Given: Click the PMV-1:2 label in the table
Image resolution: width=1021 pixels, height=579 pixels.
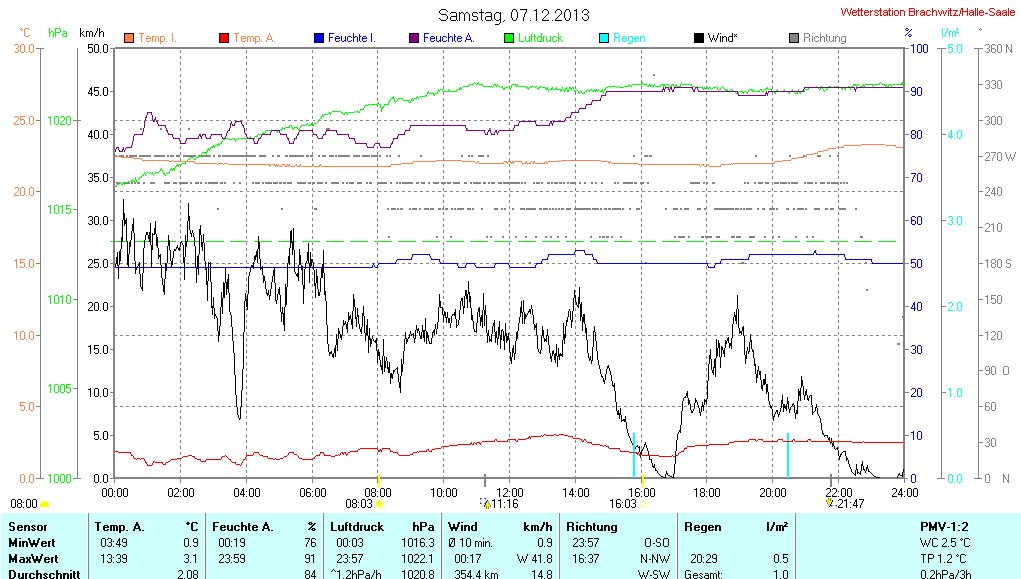Looking at the screenshot, I should [944, 526].
